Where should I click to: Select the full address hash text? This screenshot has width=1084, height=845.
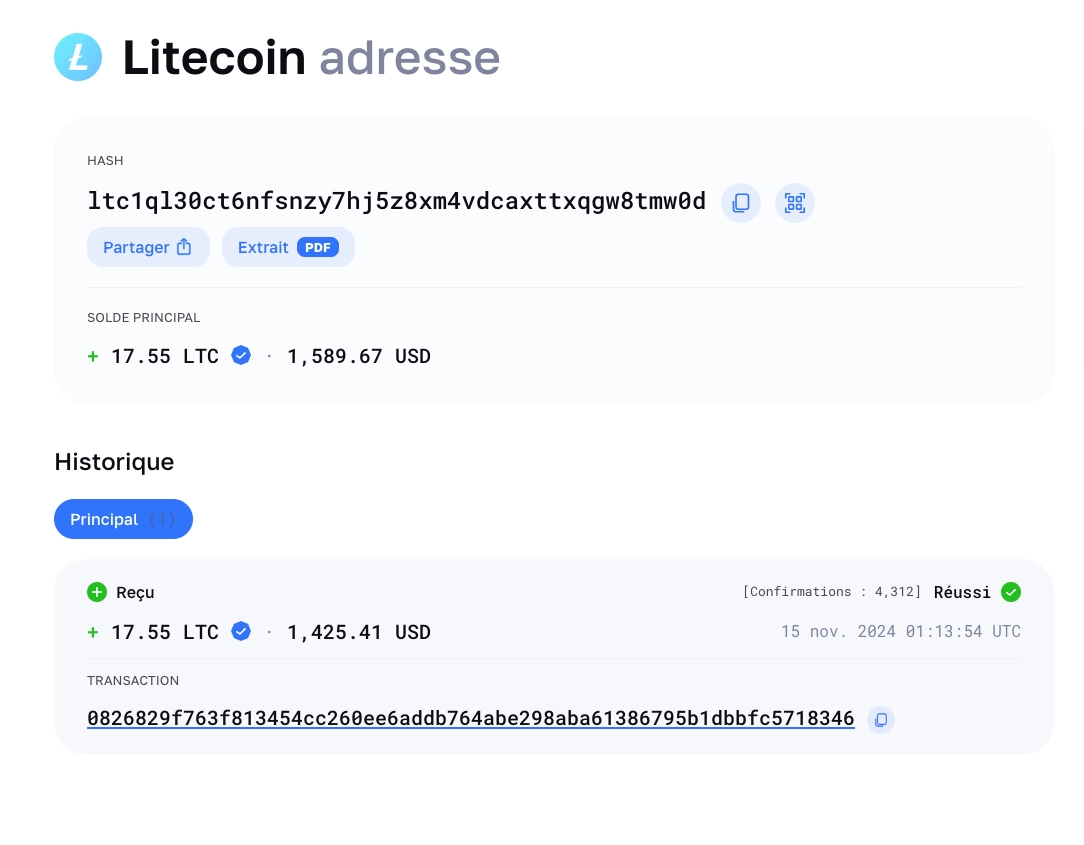pos(397,201)
